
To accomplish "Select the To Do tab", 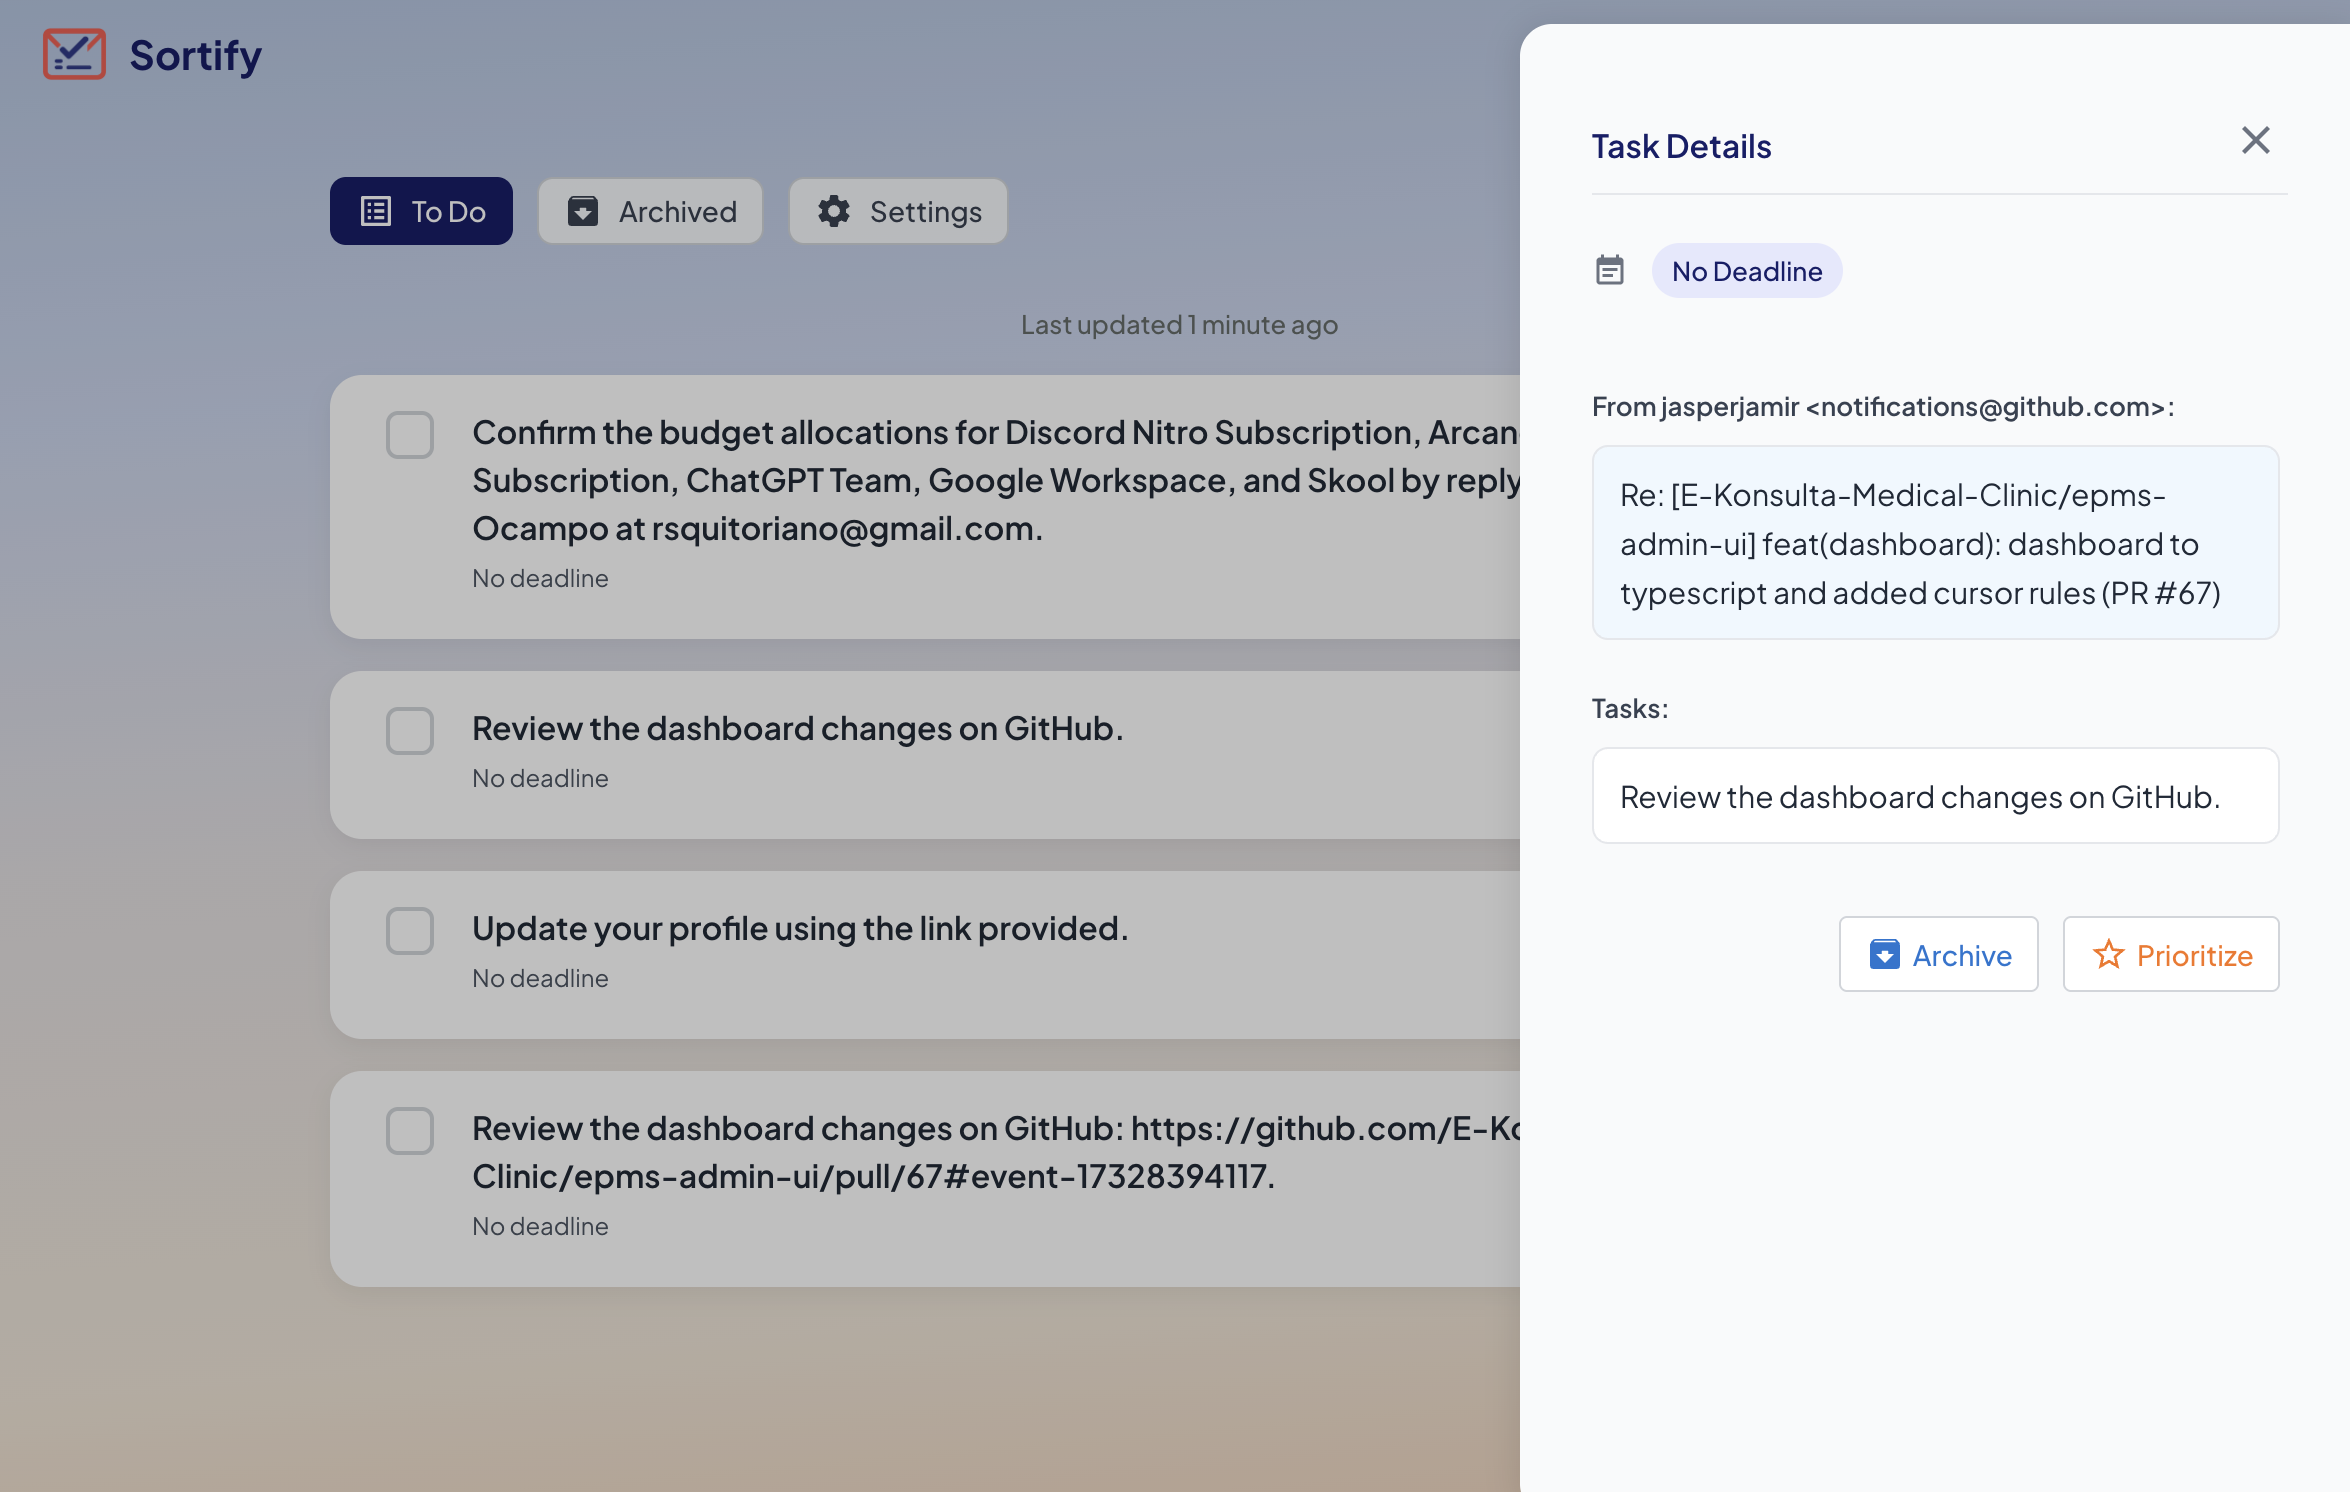I will click(421, 211).
